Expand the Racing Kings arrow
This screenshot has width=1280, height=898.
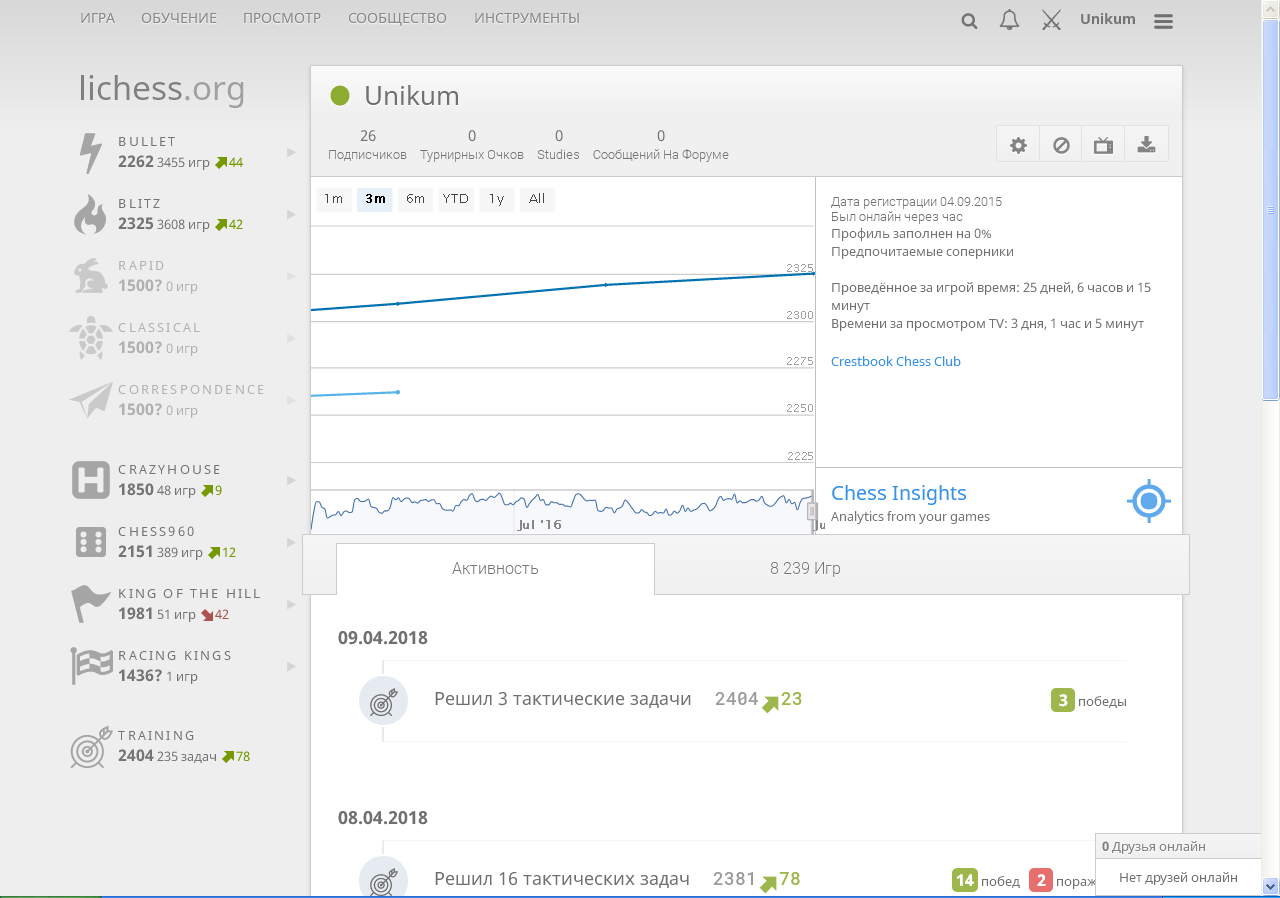292,666
